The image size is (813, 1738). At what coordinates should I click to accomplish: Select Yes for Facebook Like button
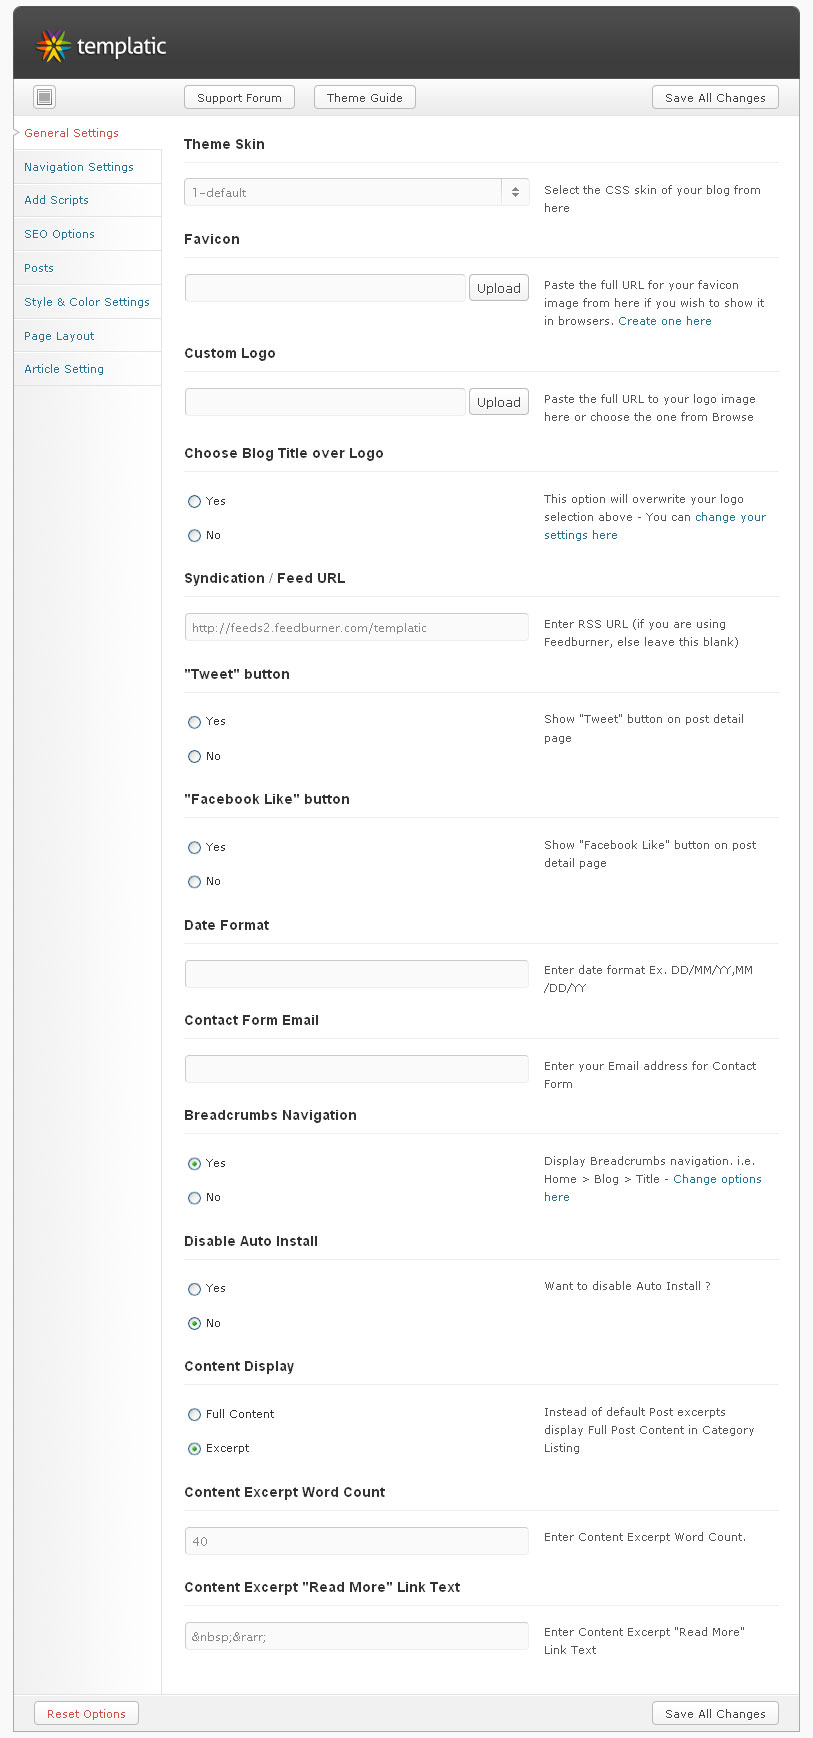pyautogui.click(x=194, y=847)
